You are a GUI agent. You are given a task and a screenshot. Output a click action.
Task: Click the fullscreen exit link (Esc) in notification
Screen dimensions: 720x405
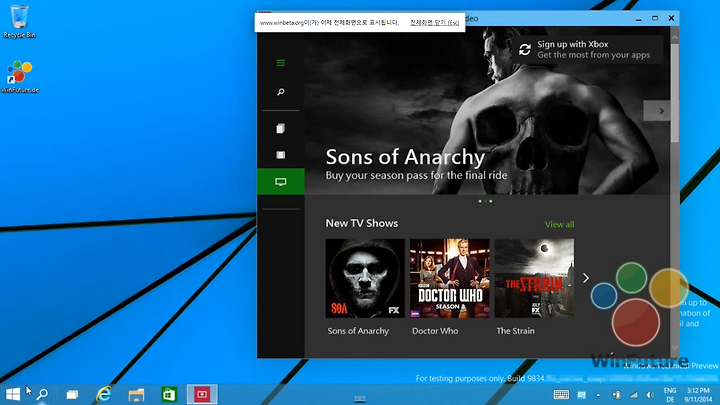coord(434,22)
